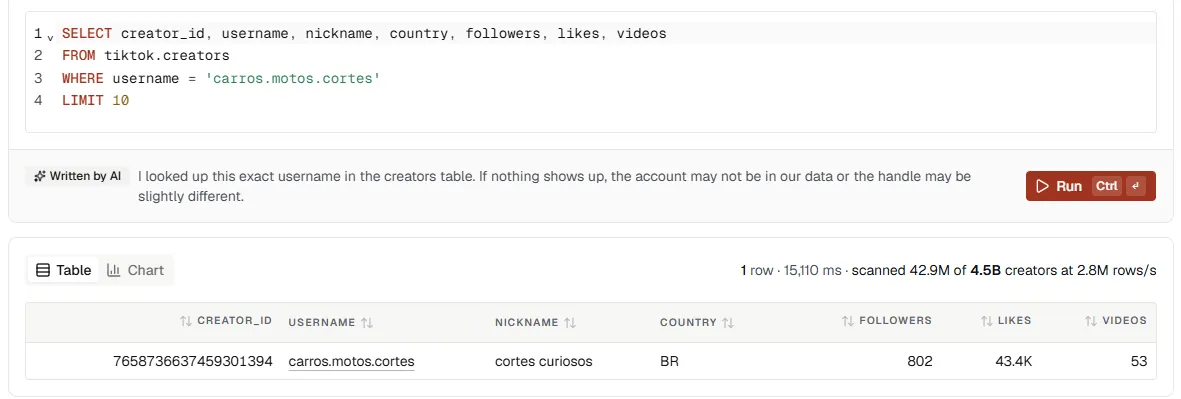Screen dimensions: 1181x399
Task: Place cursor on the LIMIT 10 line
Action: [96, 100]
